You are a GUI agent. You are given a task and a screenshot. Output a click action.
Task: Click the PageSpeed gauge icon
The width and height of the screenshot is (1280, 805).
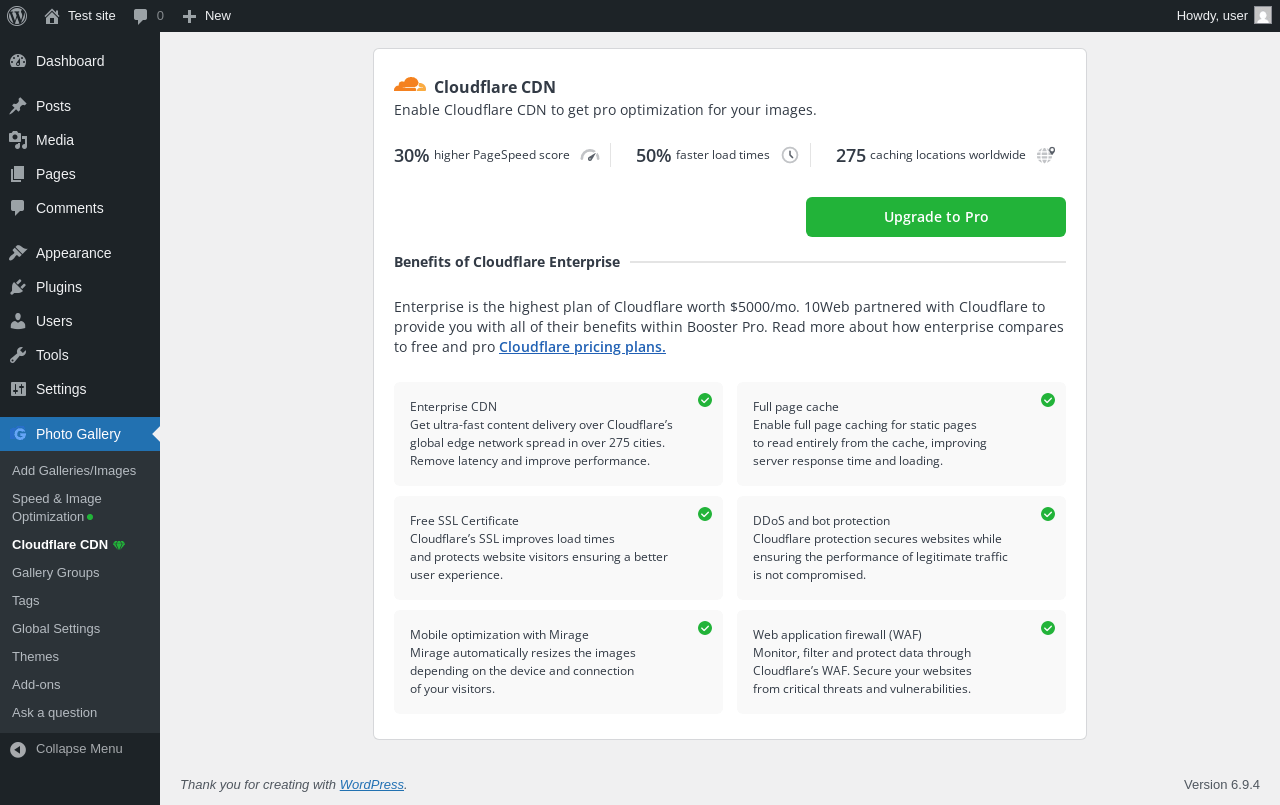(590, 155)
